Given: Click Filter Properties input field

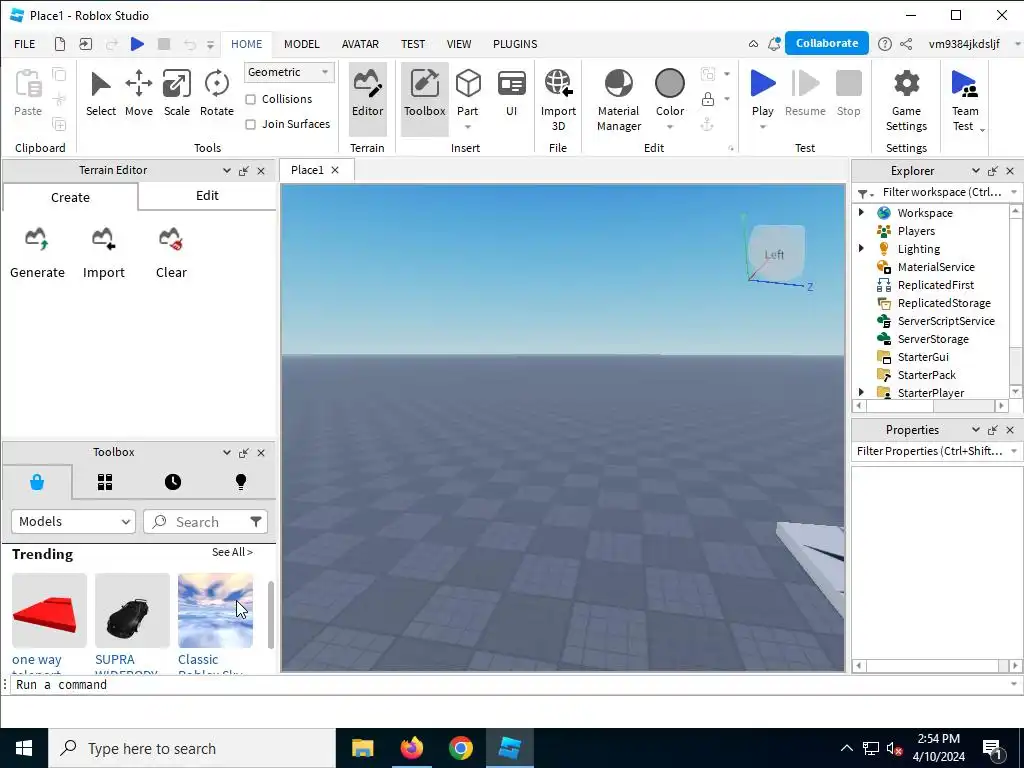Looking at the screenshot, I should tap(929, 451).
